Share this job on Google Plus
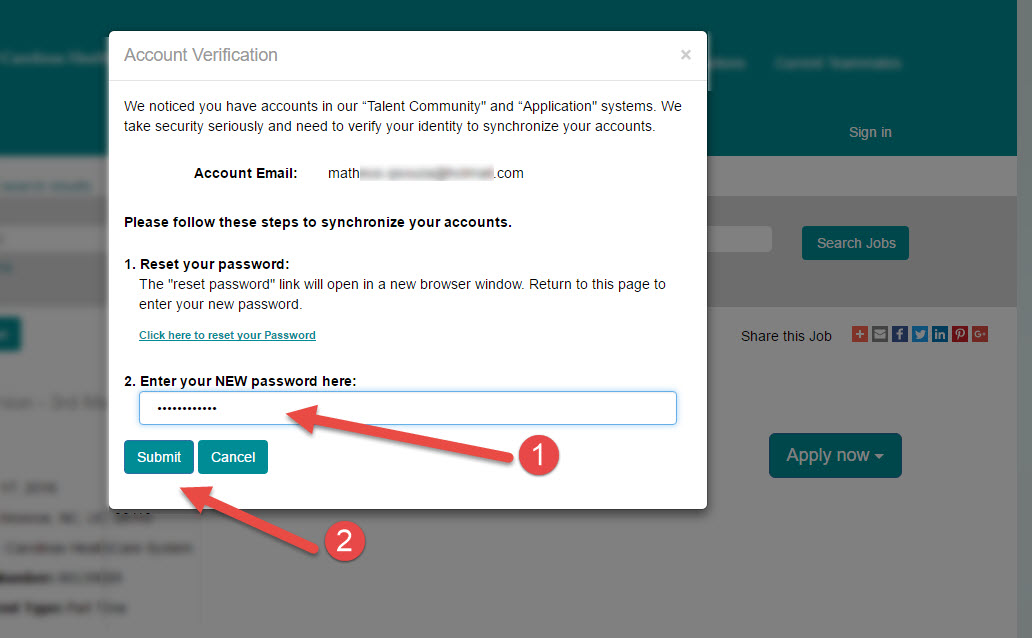The height and width of the screenshot is (638, 1032). [980, 334]
